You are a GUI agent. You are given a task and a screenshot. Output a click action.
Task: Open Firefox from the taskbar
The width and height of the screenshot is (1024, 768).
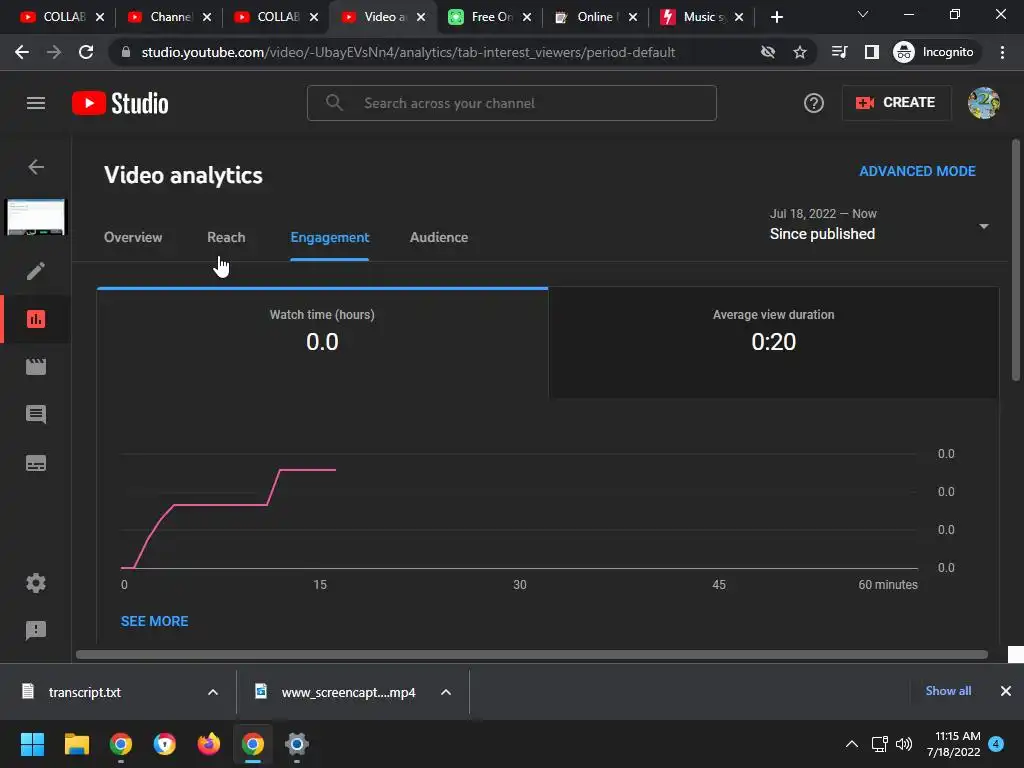click(x=209, y=744)
